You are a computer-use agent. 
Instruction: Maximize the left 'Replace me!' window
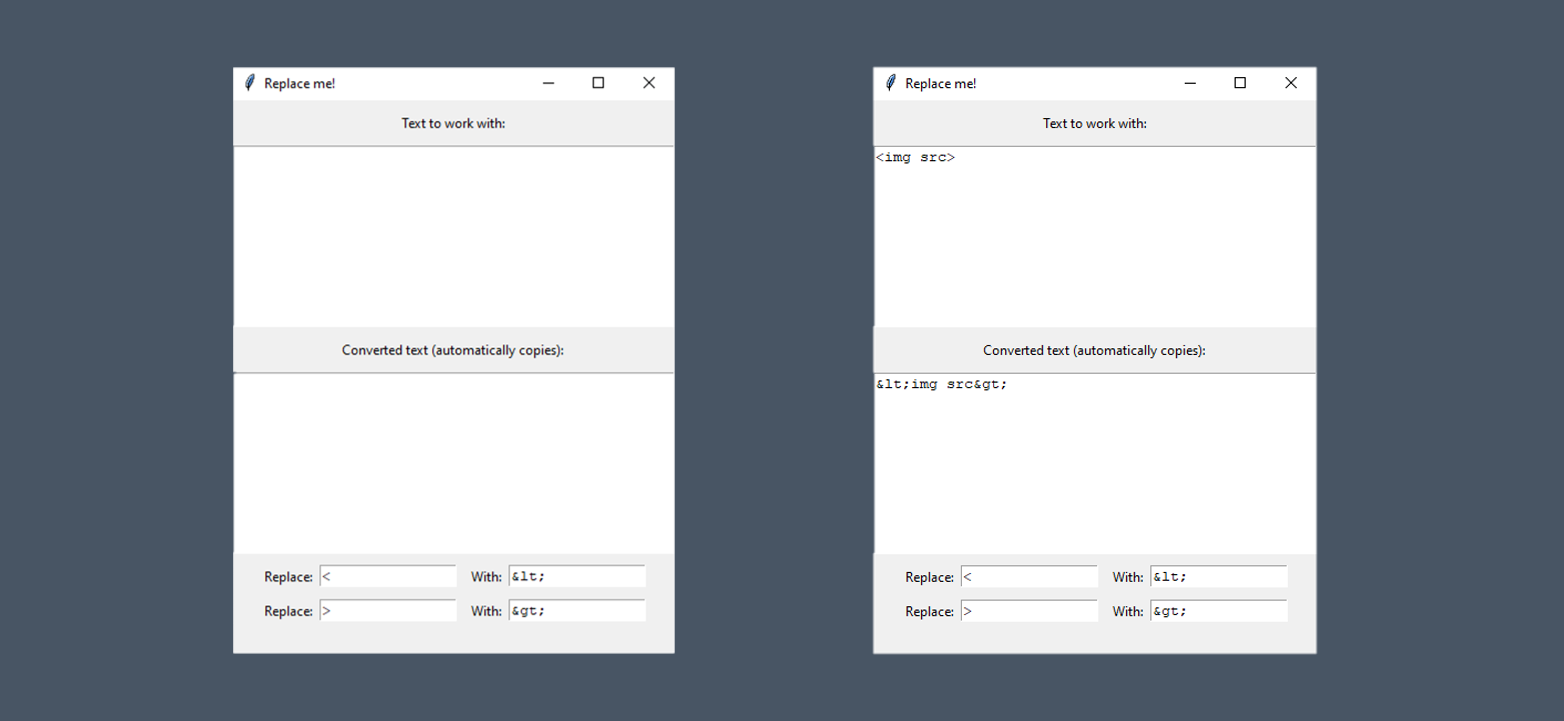pyautogui.click(x=598, y=83)
